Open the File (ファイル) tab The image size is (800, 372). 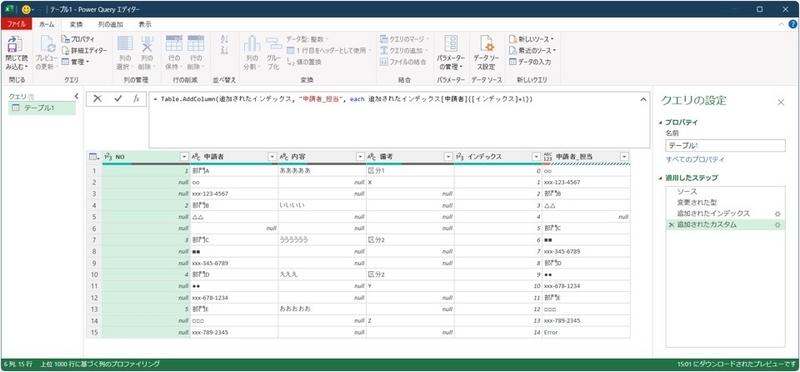click(16, 24)
